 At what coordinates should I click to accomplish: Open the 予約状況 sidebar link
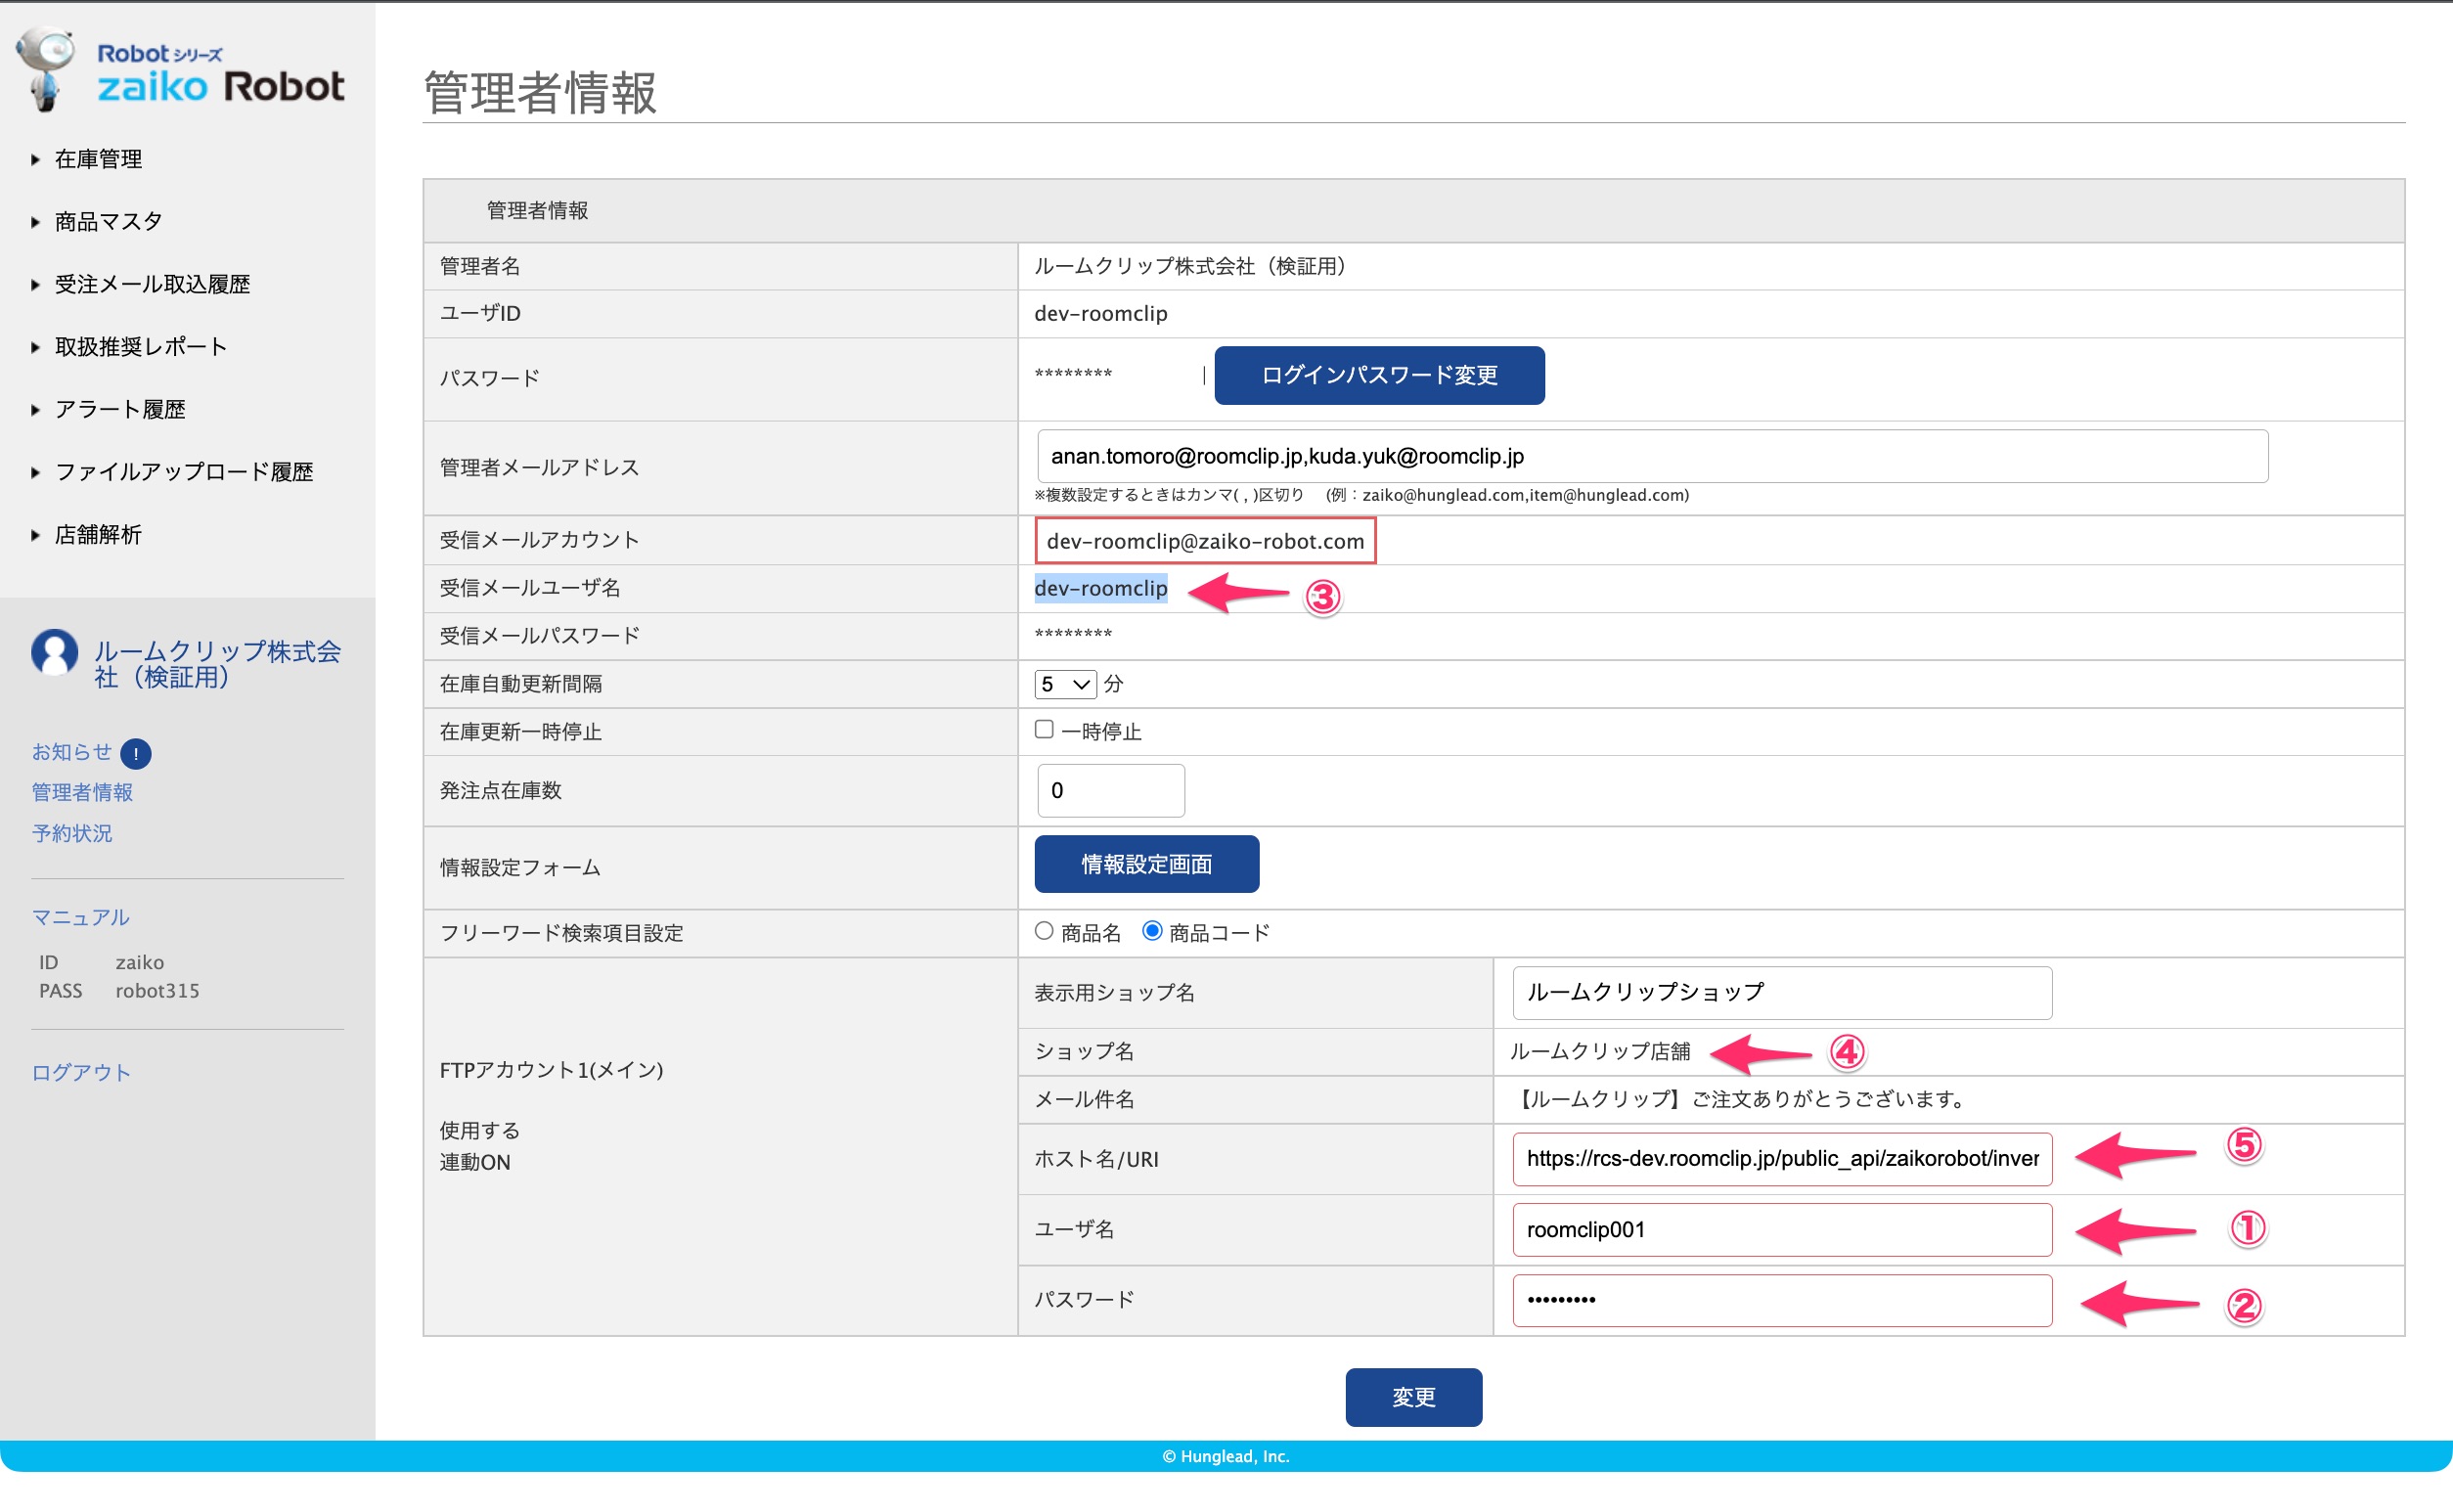(x=72, y=833)
